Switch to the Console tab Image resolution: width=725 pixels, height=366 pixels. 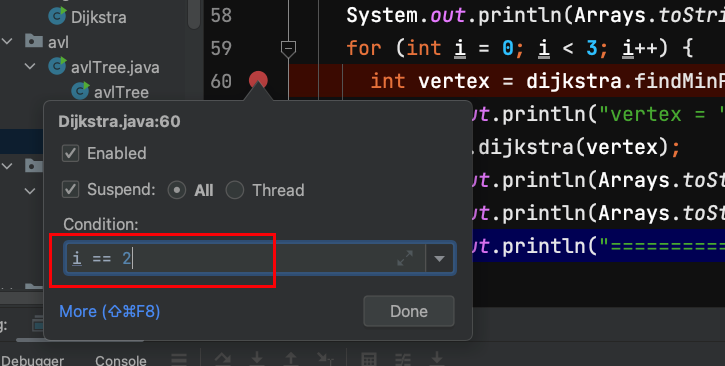pos(121,360)
